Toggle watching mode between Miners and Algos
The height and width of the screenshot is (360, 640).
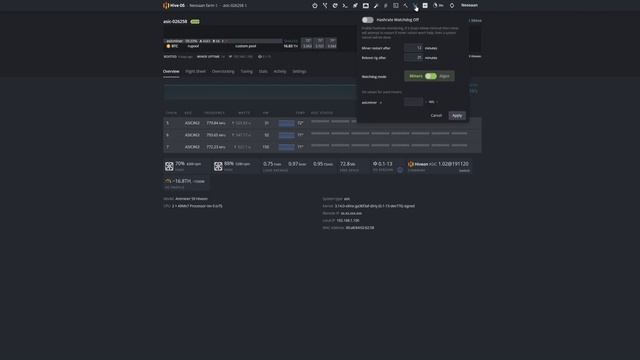(x=430, y=76)
